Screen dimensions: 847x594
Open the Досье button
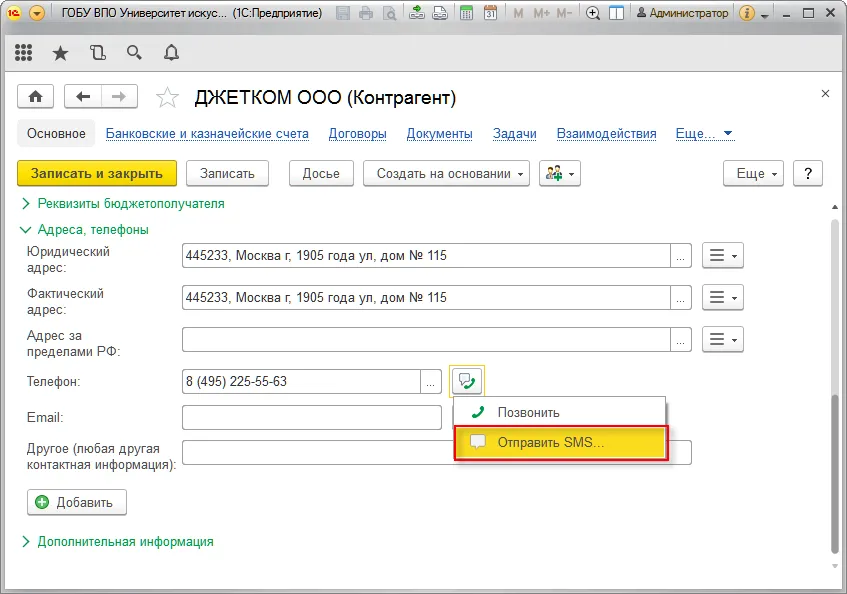click(x=321, y=173)
